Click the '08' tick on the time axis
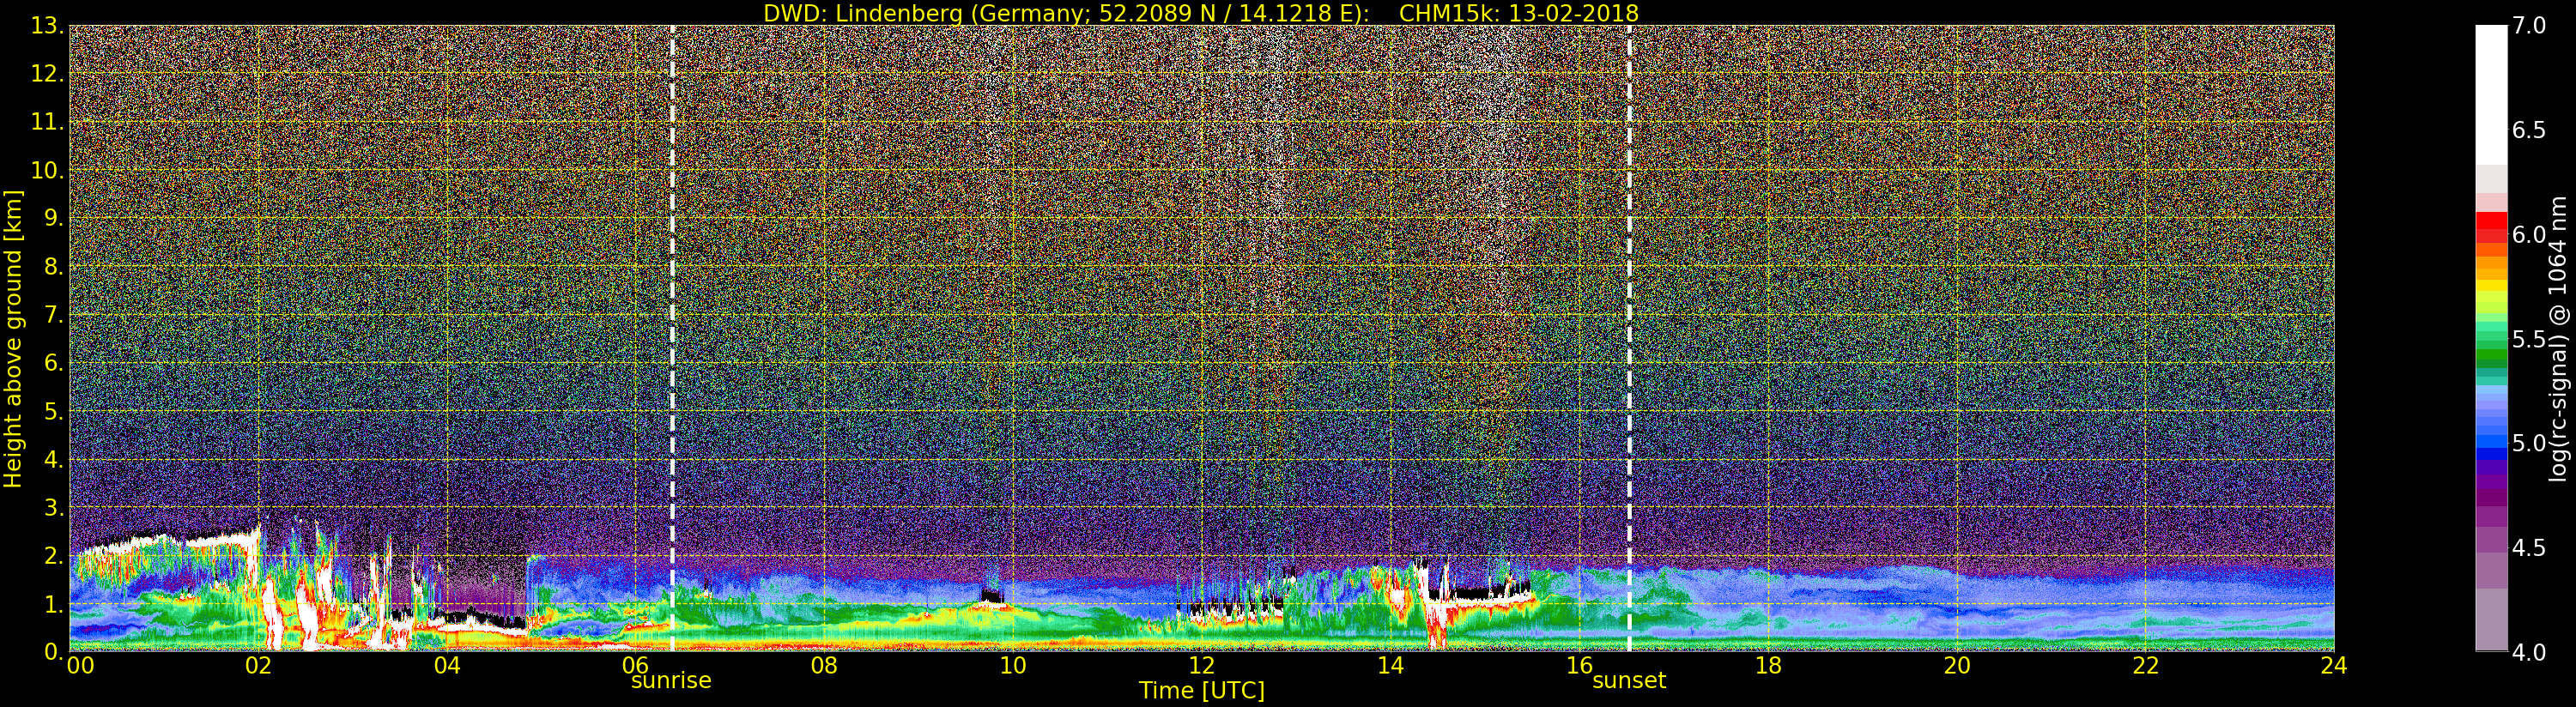The width and height of the screenshot is (2576, 707). click(824, 664)
